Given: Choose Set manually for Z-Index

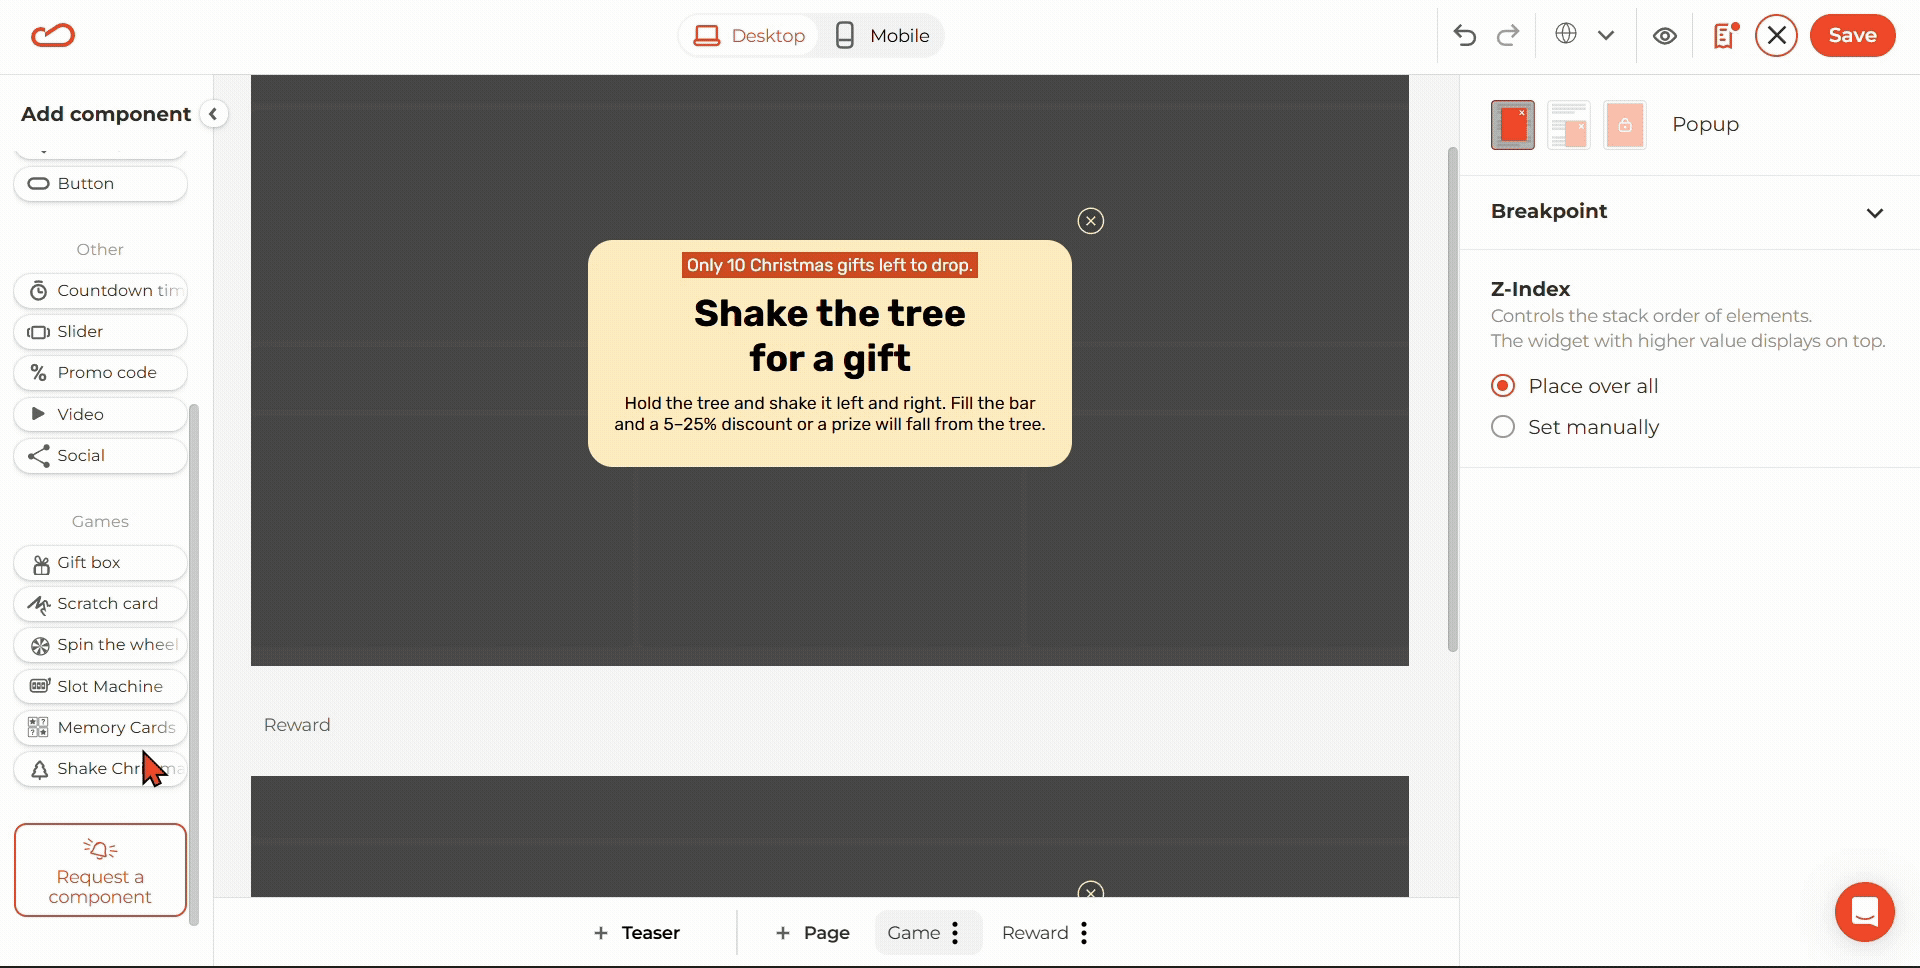Looking at the screenshot, I should point(1503,427).
